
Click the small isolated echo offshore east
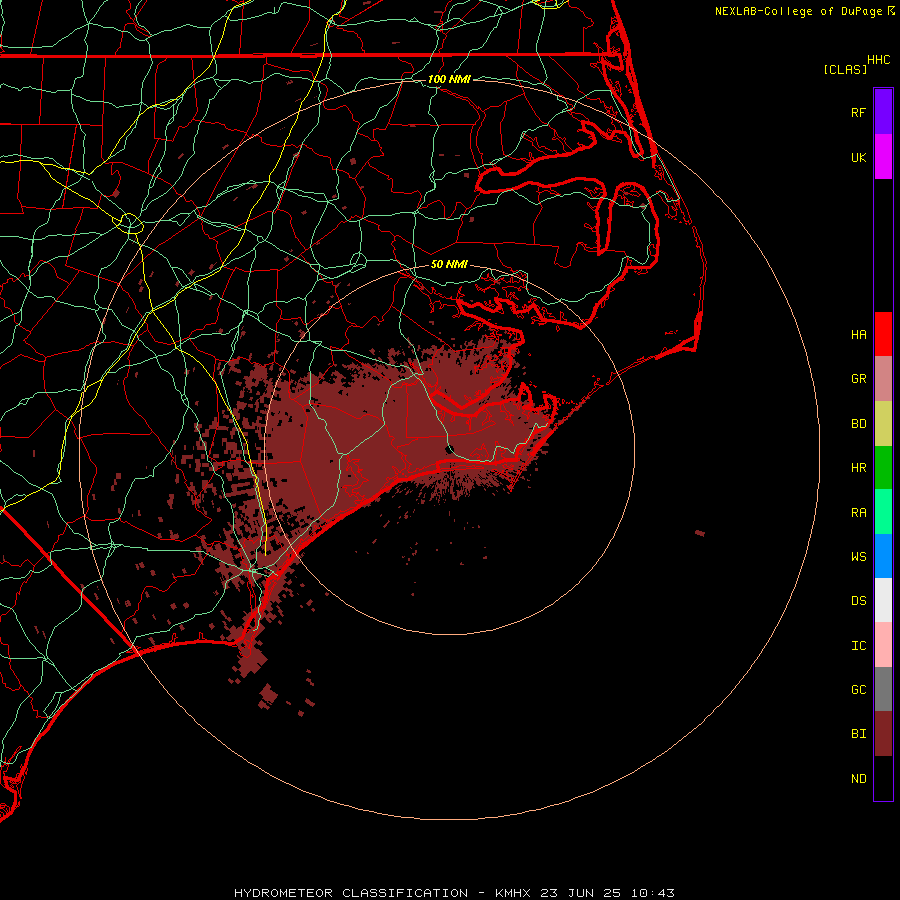click(x=700, y=533)
